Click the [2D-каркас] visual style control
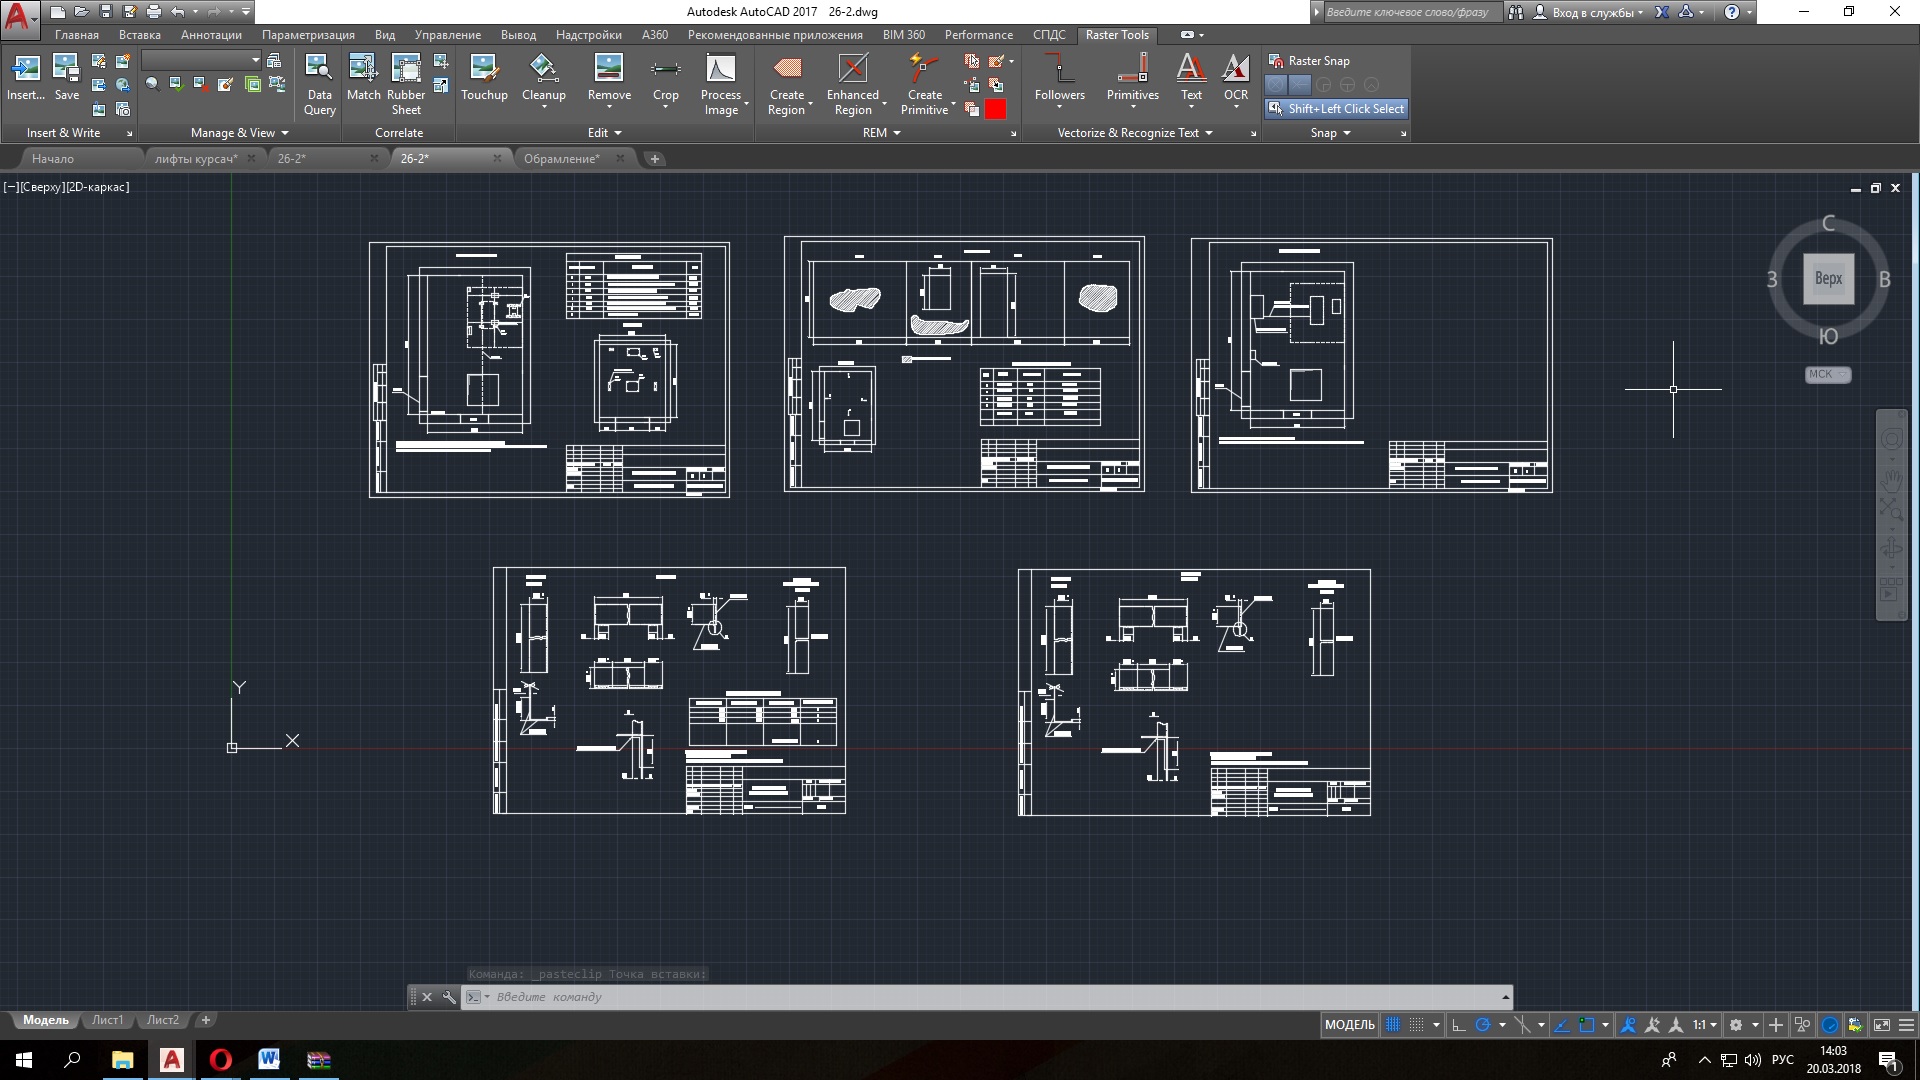The width and height of the screenshot is (1920, 1080). coord(98,187)
